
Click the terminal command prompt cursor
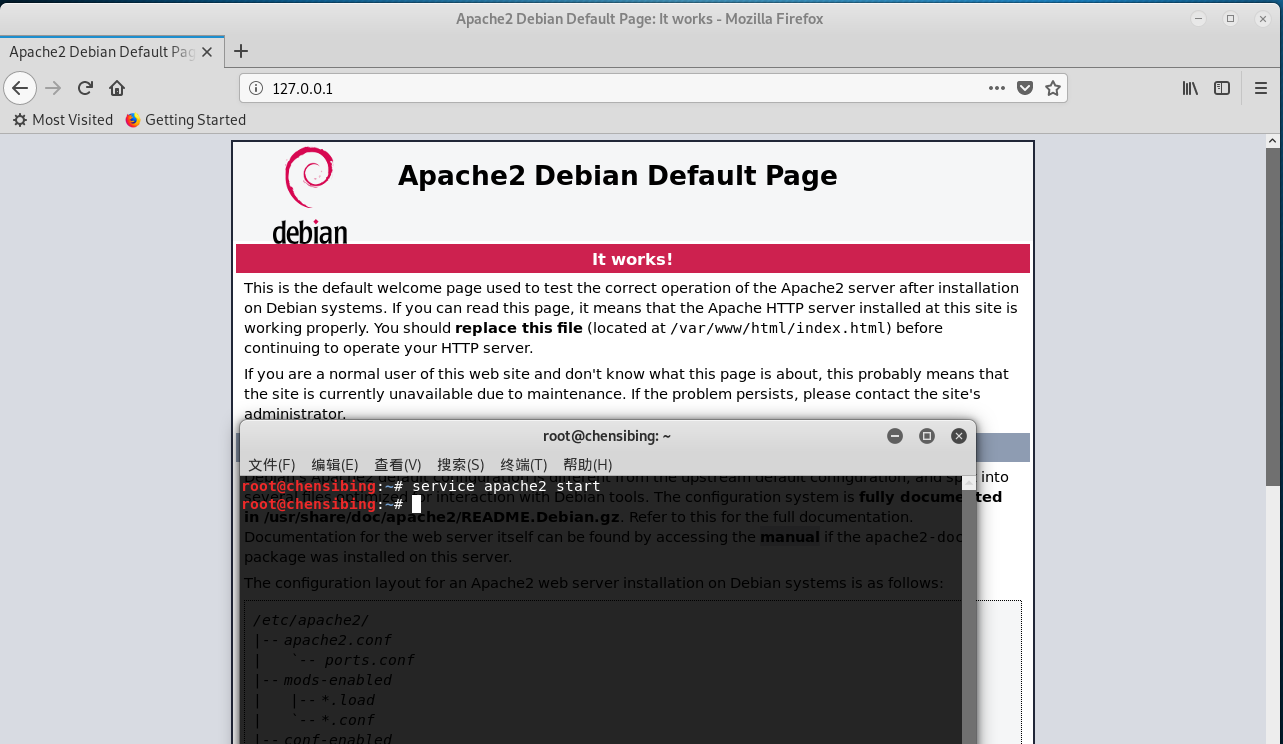(x=416, y=504)
